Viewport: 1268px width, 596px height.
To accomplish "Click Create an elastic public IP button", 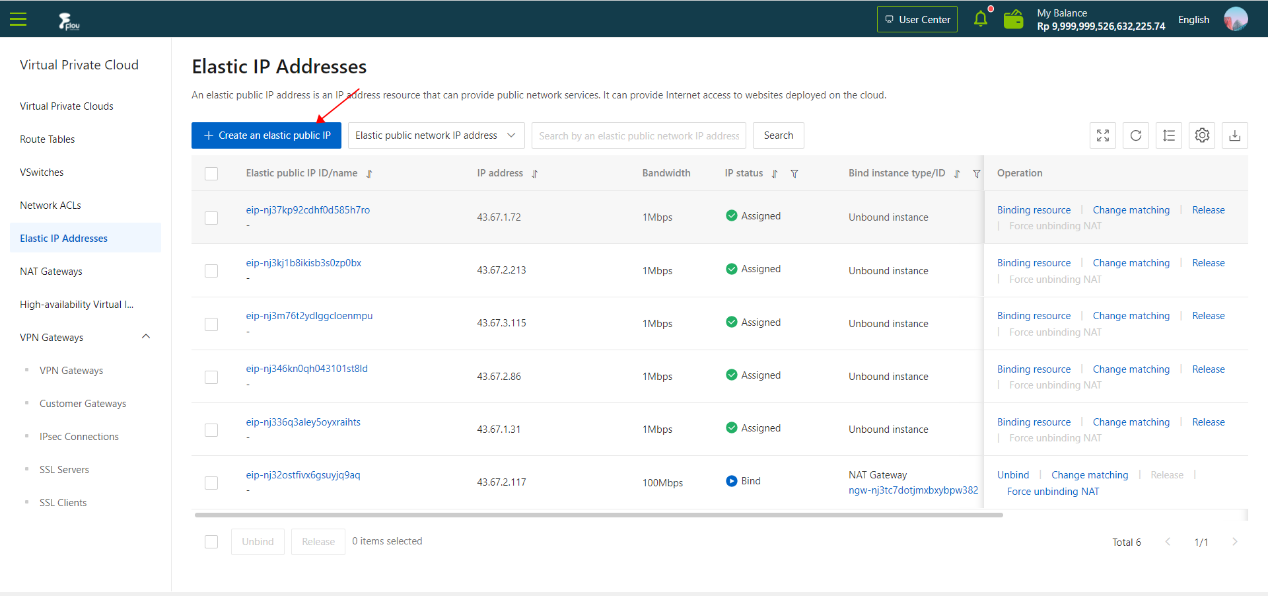I will click(x=267, y=136).
